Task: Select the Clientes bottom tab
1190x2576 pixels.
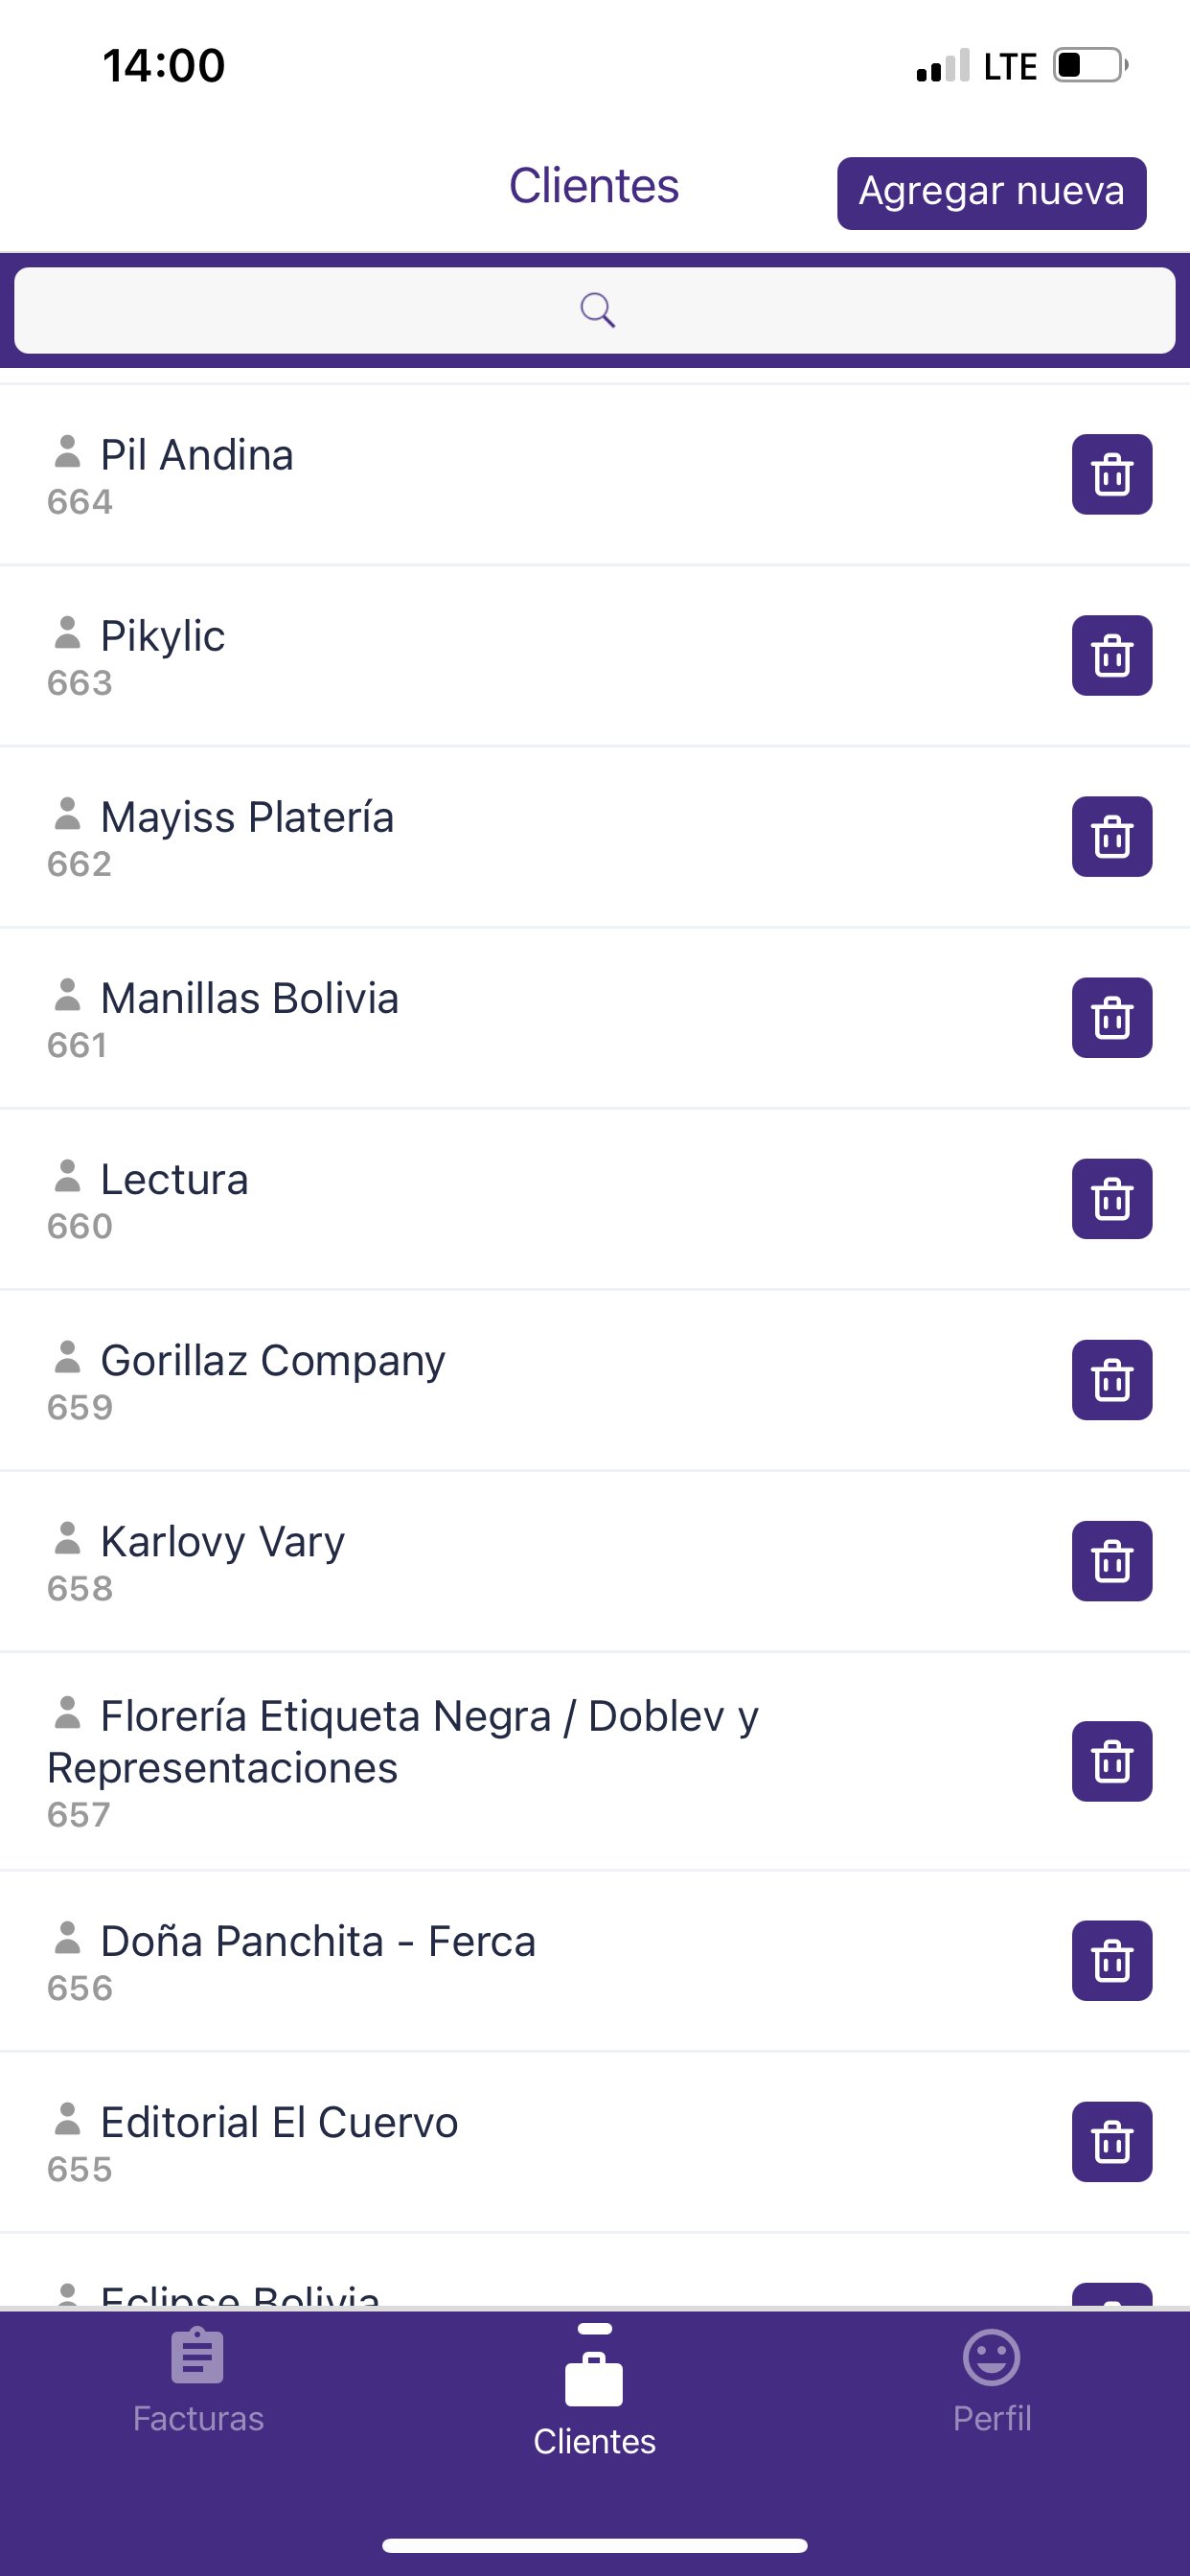Action: (x=594, y=2395)
